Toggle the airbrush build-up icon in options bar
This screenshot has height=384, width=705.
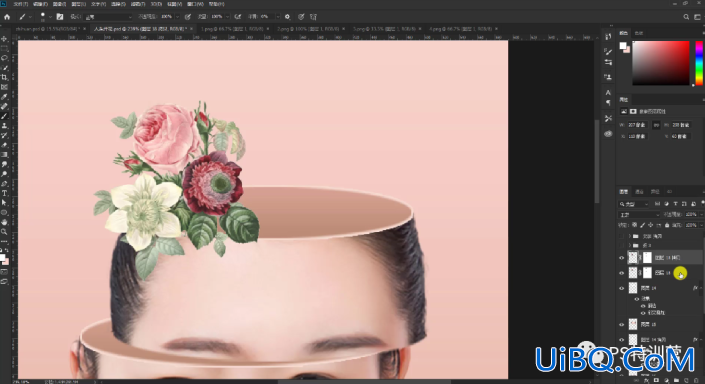coord(238,17)
